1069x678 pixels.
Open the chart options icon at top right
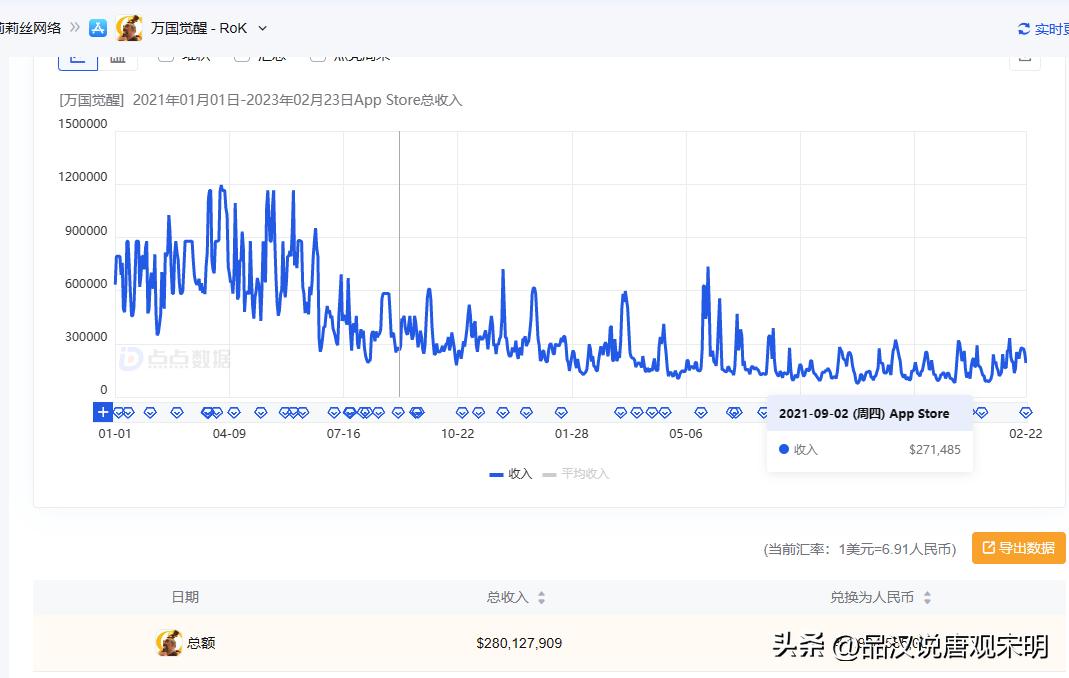(1024, 57)
